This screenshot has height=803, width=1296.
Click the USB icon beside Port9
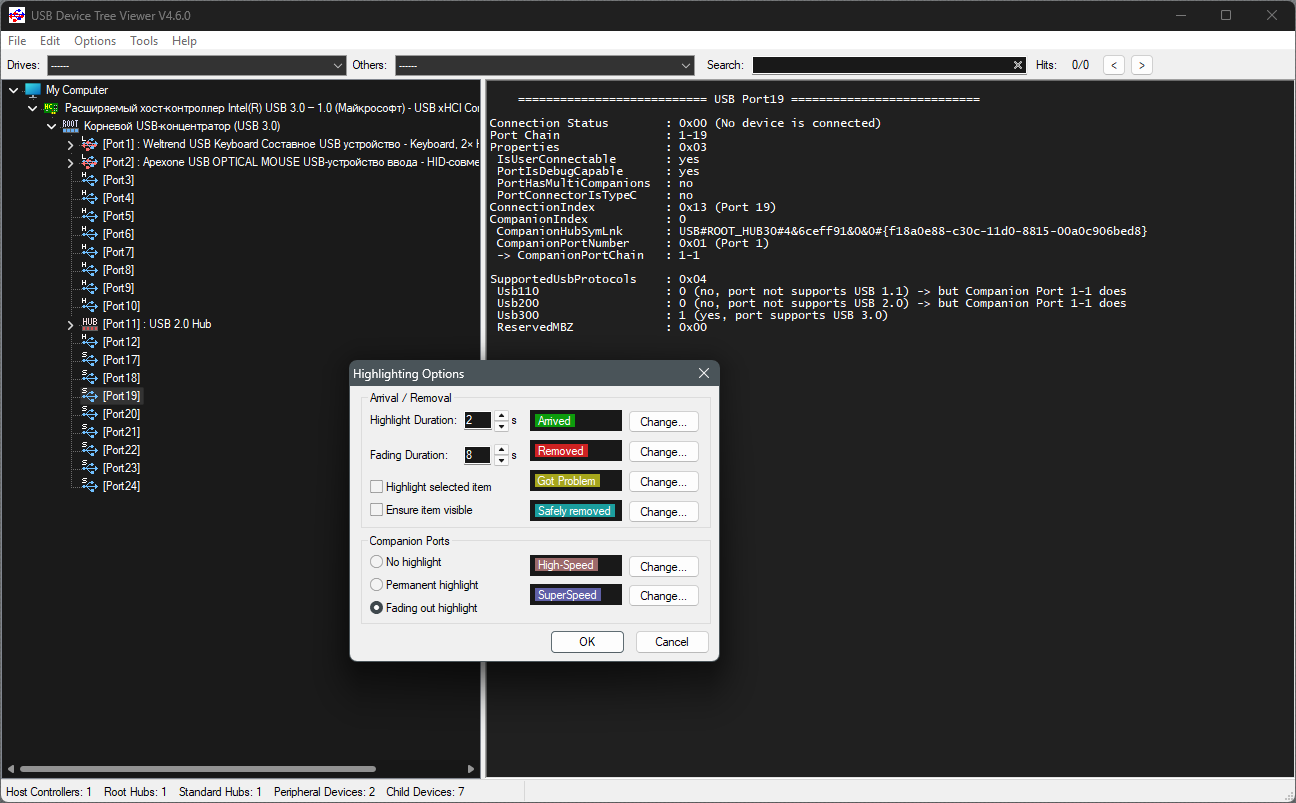click(x=89, y=288)
